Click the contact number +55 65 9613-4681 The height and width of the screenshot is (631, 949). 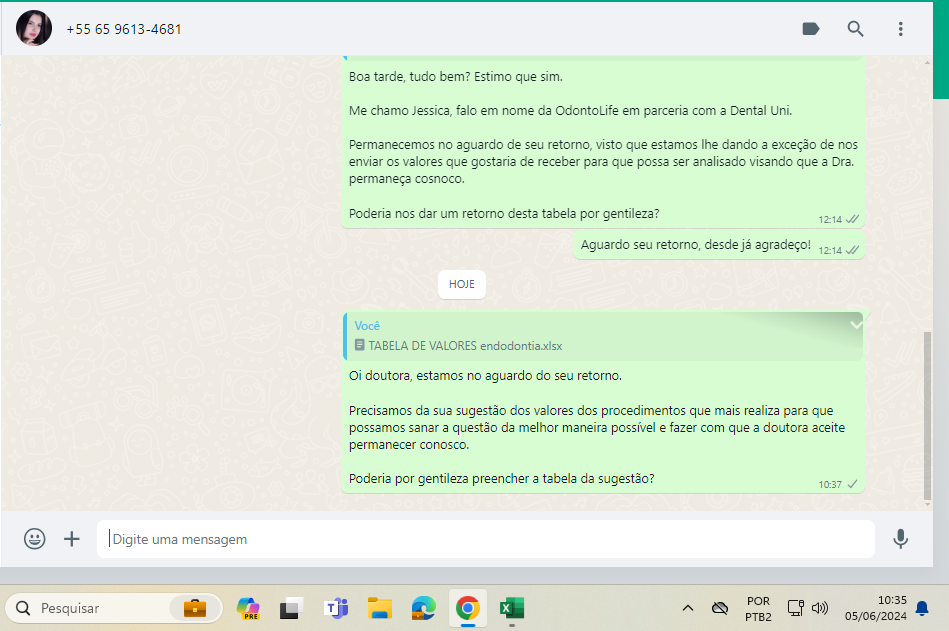(124, 29)
